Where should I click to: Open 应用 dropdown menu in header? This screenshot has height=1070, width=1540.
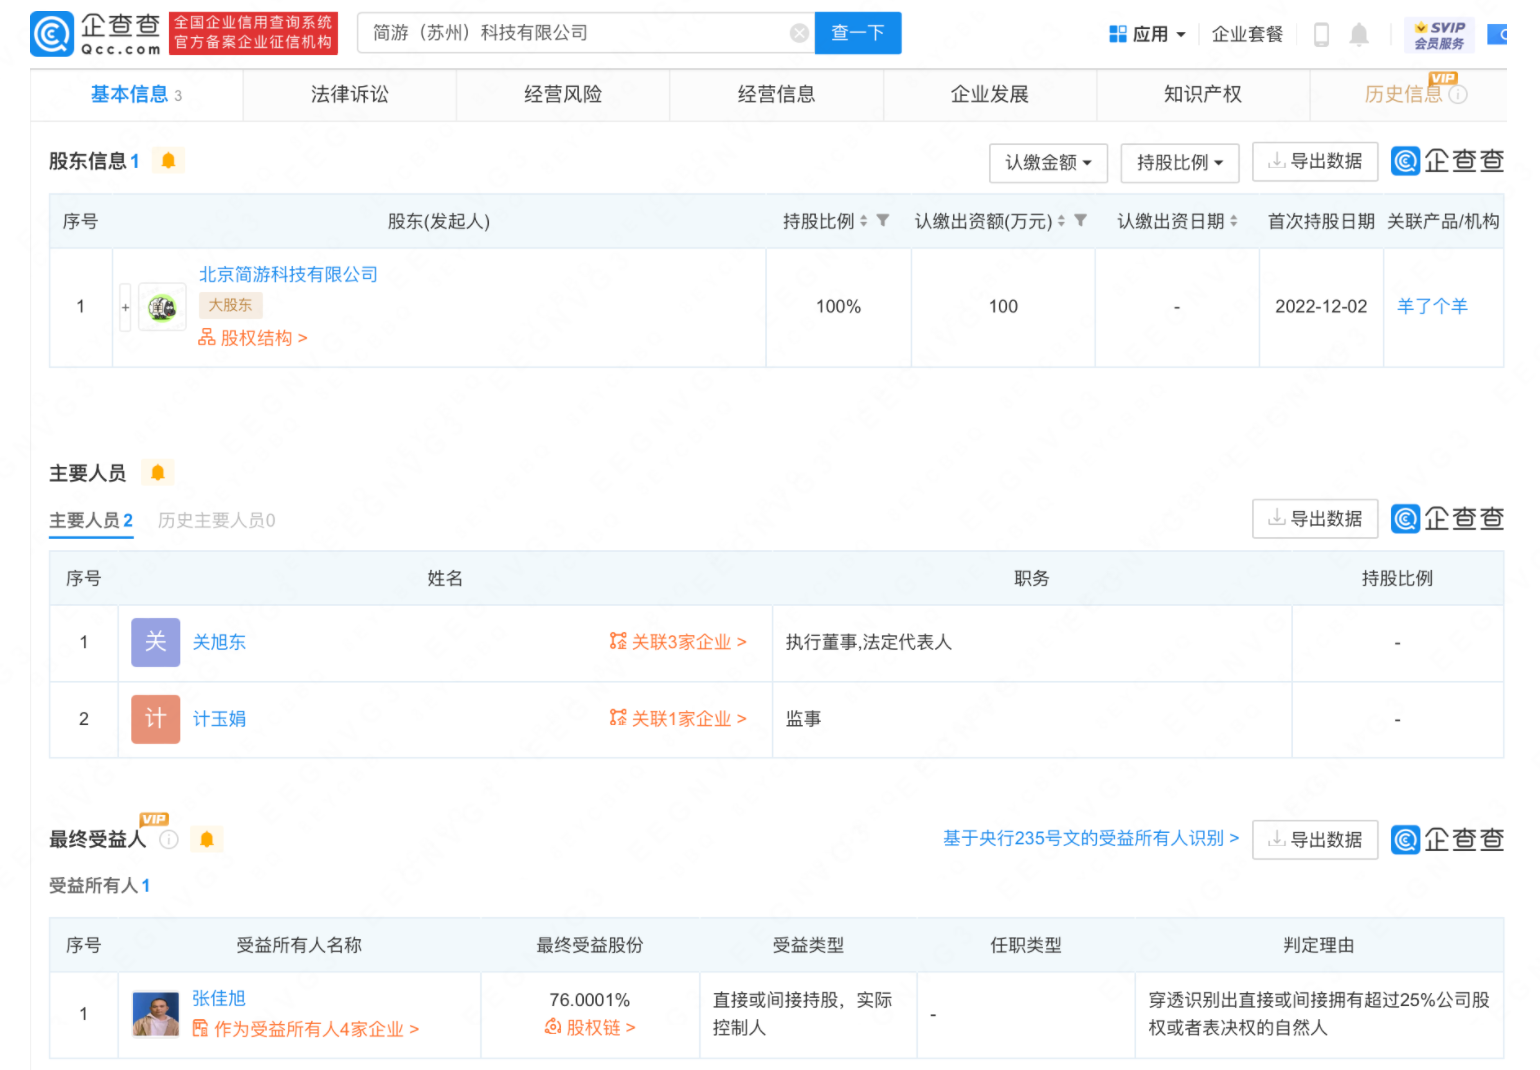point(1147,34)
